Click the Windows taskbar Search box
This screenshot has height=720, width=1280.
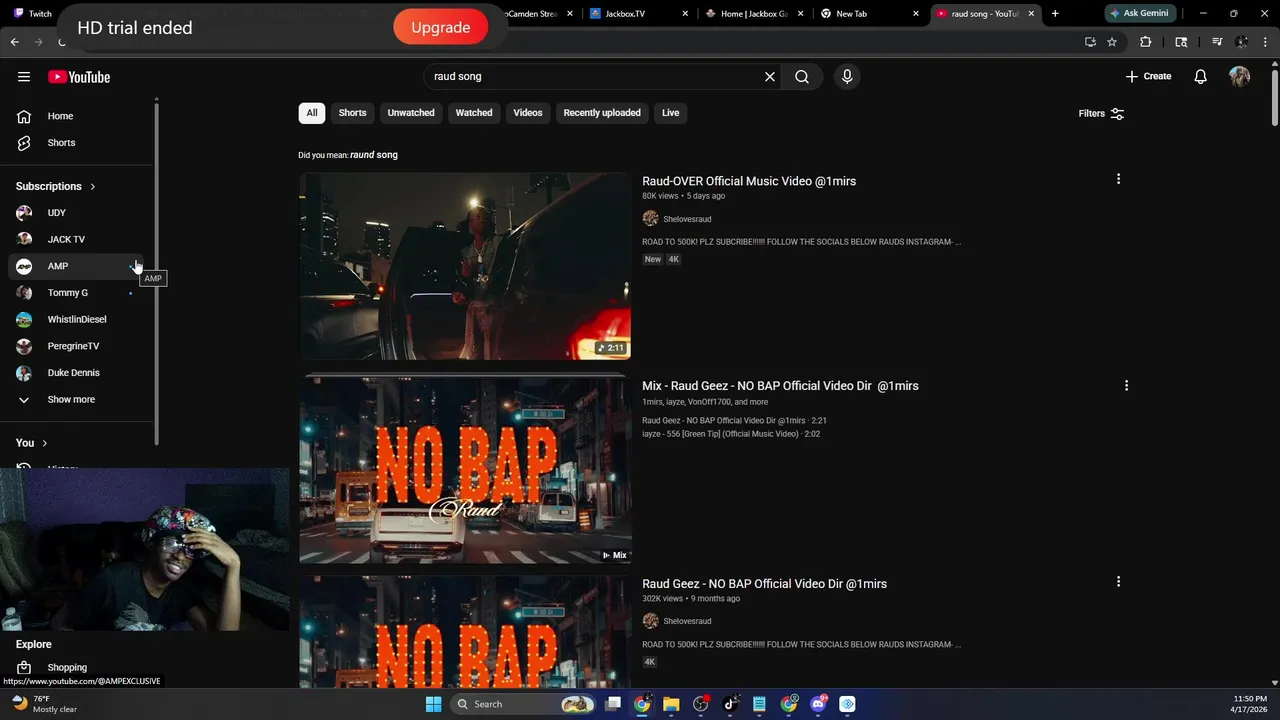pos(523,704)
